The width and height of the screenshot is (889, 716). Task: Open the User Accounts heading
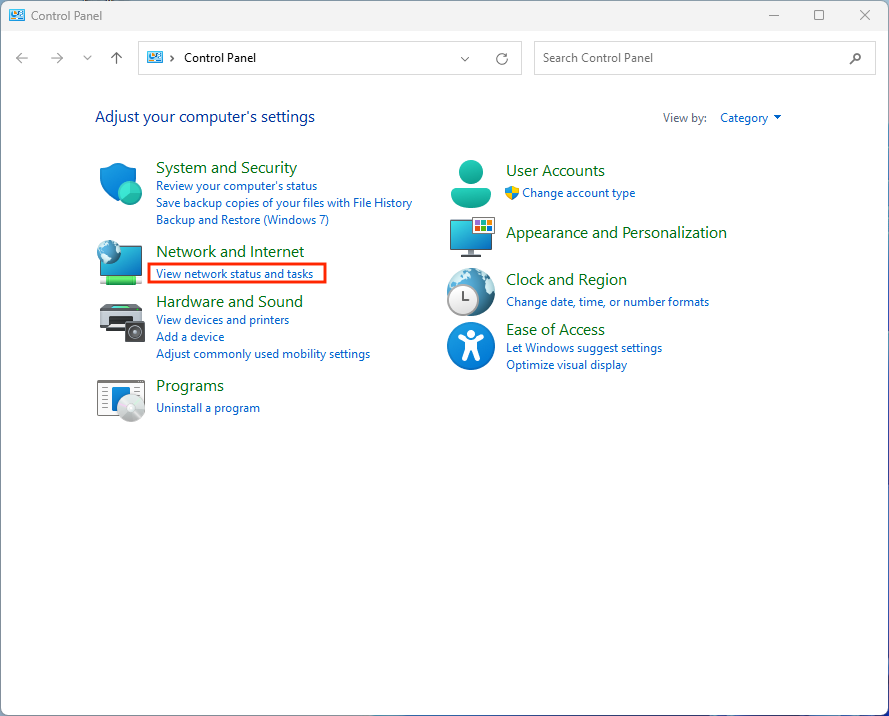(x=556, y=171)
